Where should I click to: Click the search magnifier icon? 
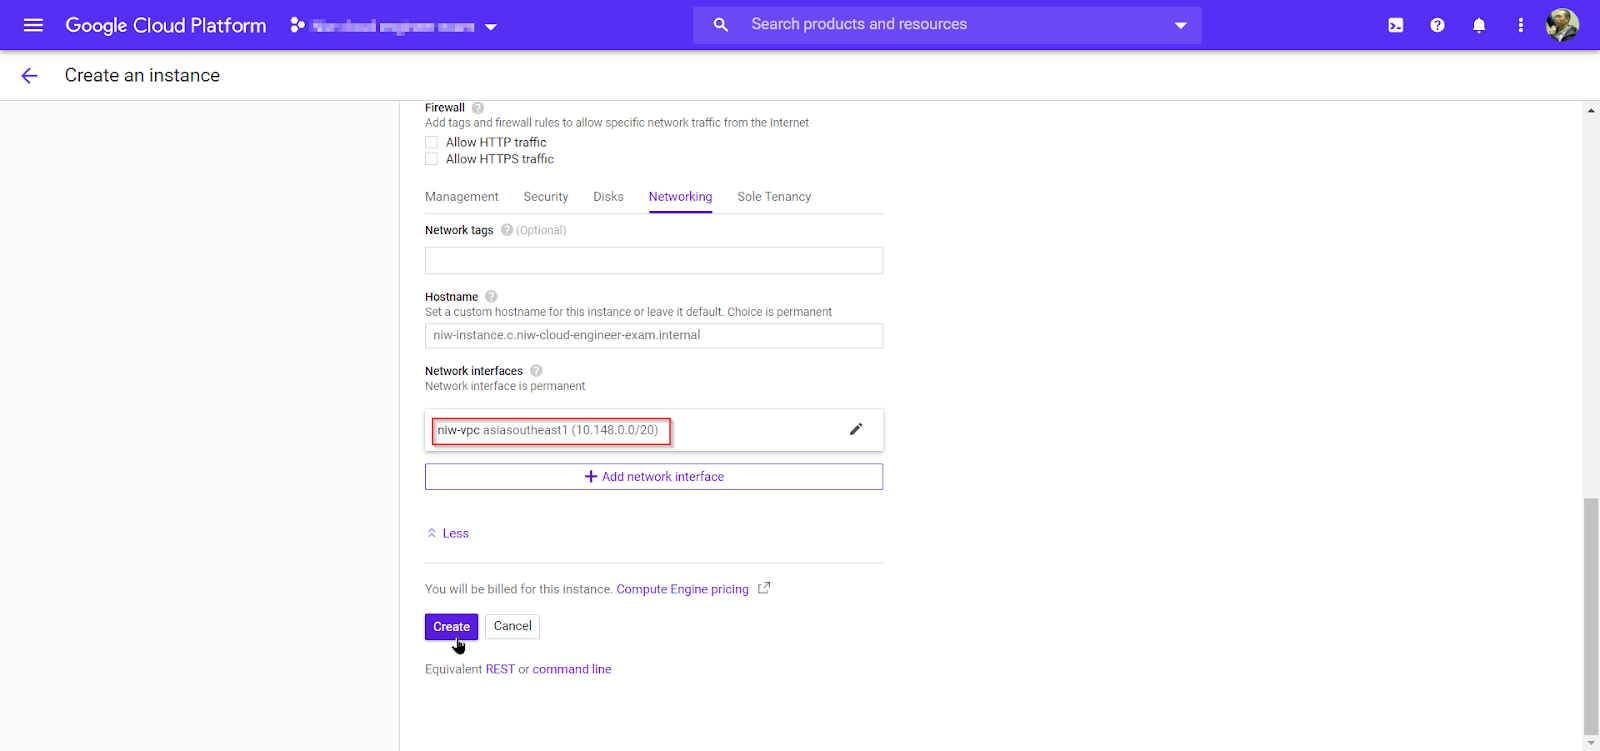721,25
